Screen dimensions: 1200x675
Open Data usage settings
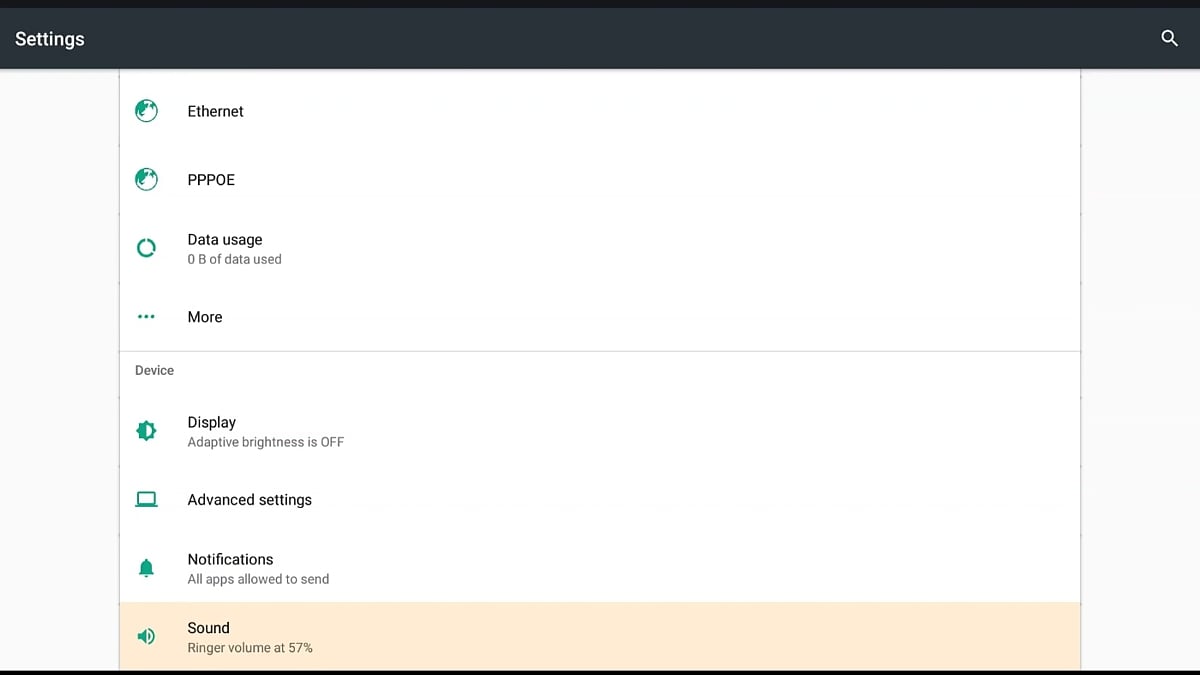click(225, 240)
